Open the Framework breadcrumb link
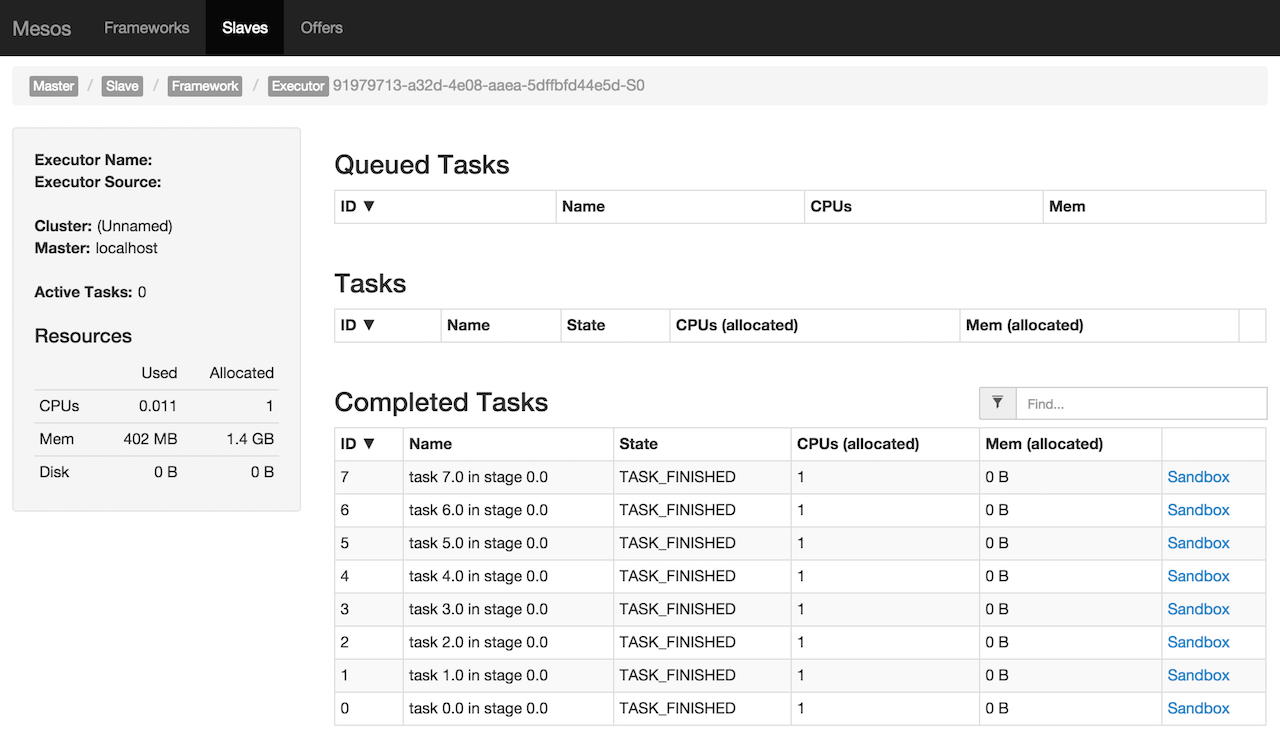Screen dimensions: 1280x743 [205, 86]
